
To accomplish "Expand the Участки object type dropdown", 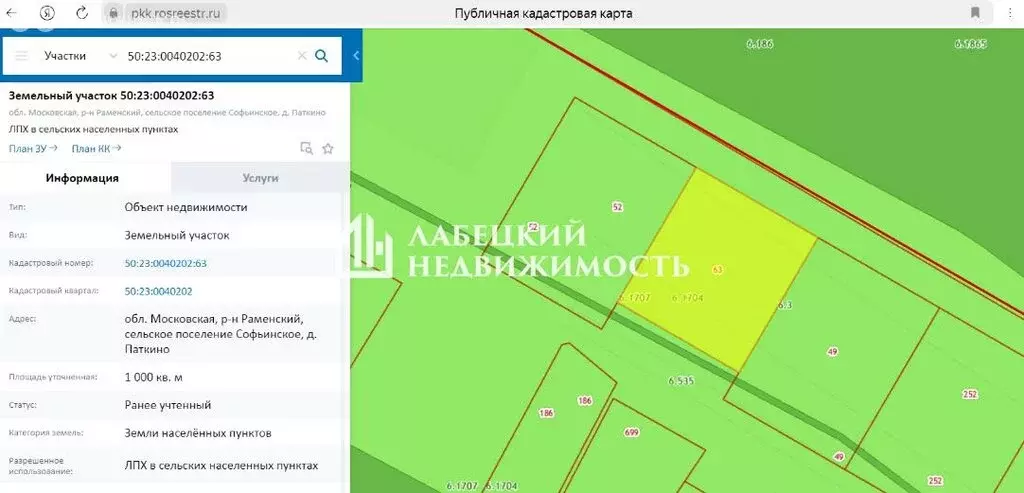I will 81,56.
